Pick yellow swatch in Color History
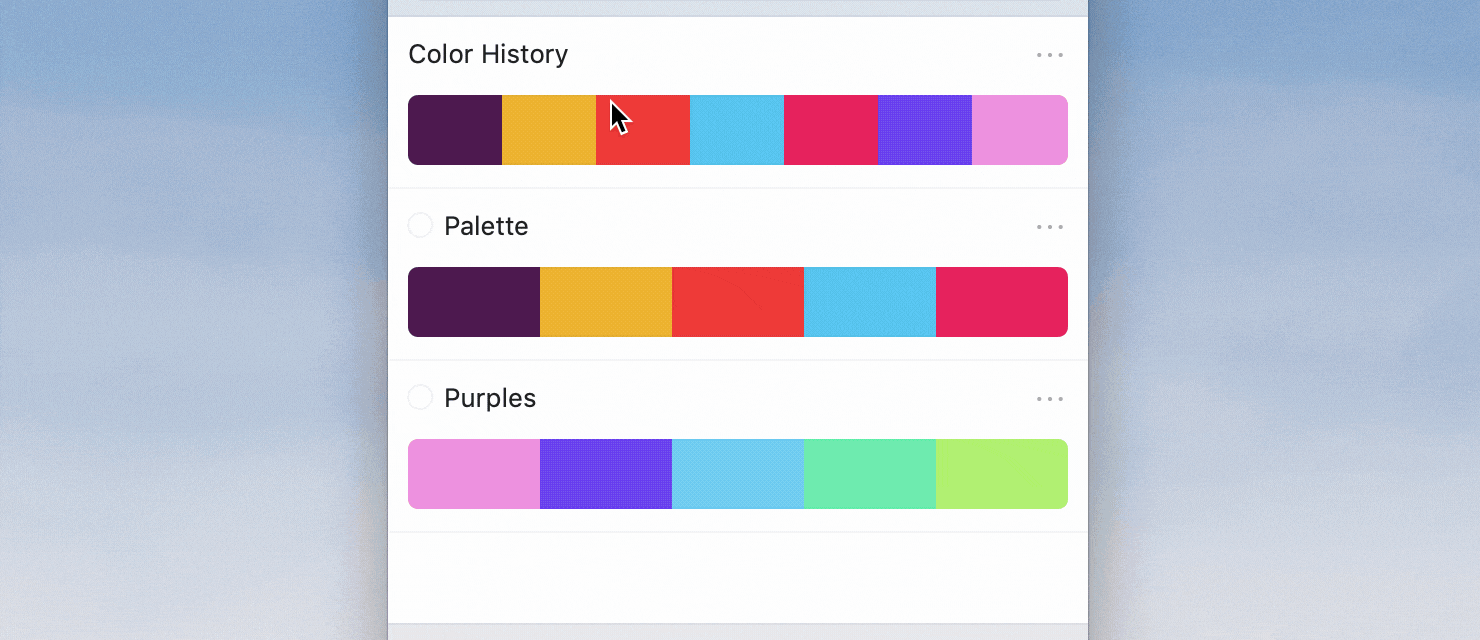This screenshot has height=640, width=1480. 549,130
